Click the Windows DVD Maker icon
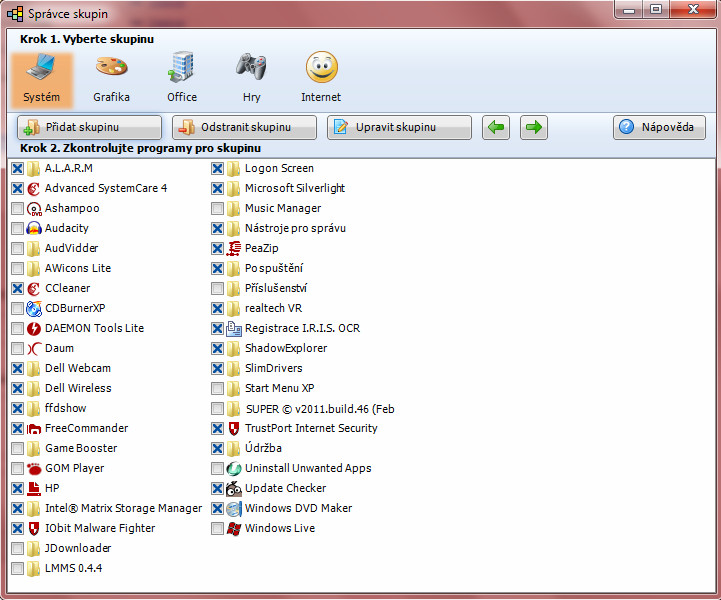Image resolution: width=721 pixels, height=600 pixels. [234, 509]
